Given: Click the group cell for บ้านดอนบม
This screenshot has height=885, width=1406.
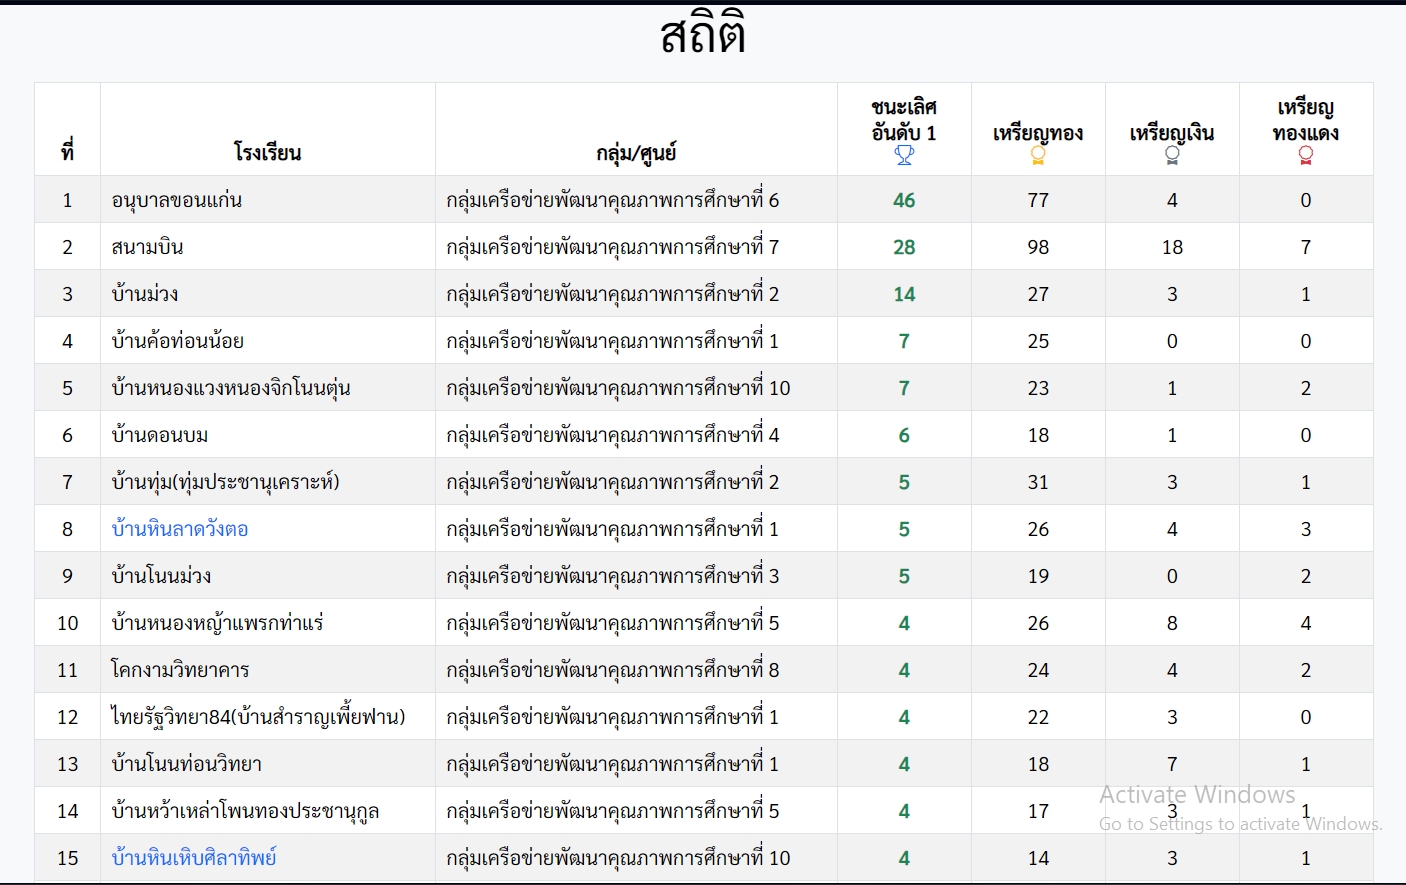Looking at the screenshot, I should click(636, 435).
